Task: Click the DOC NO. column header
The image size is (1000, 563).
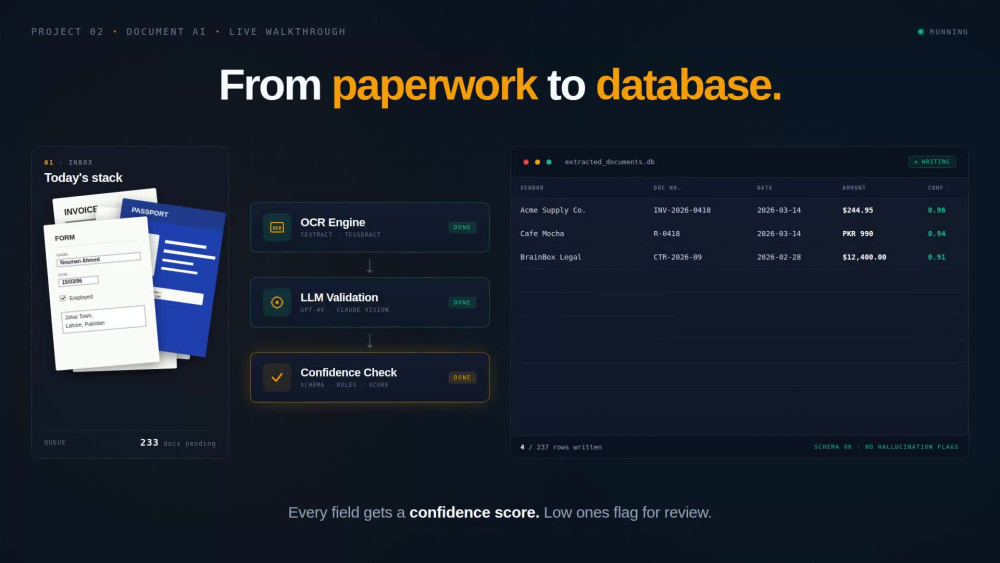Action: pyautogui.click(x=666, y=188)
